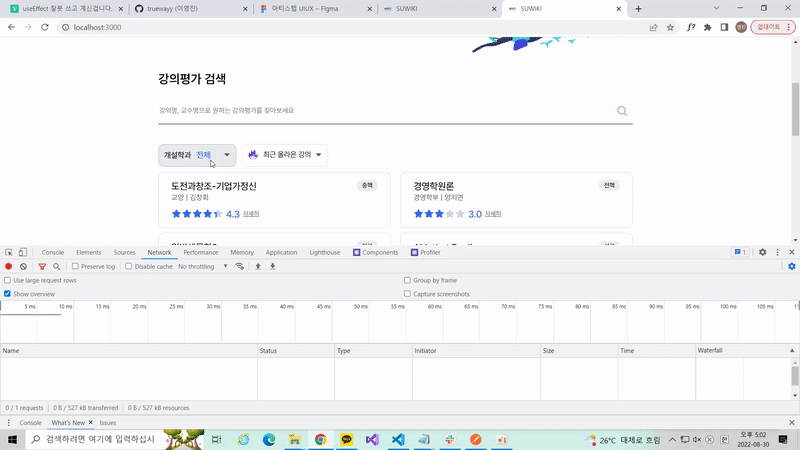Reload the localhost page
The height and width of the screenshot is (450, 800).
coord(45,27)
